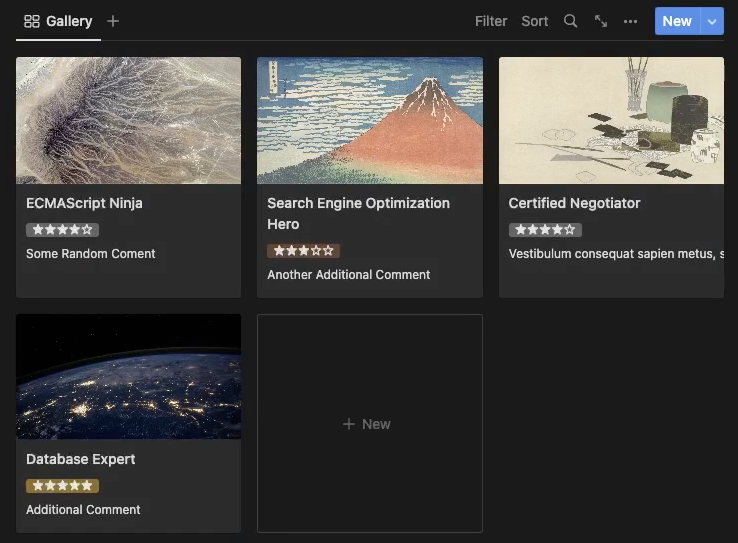Click the Earth at night thumbnail

click(128, 377)
